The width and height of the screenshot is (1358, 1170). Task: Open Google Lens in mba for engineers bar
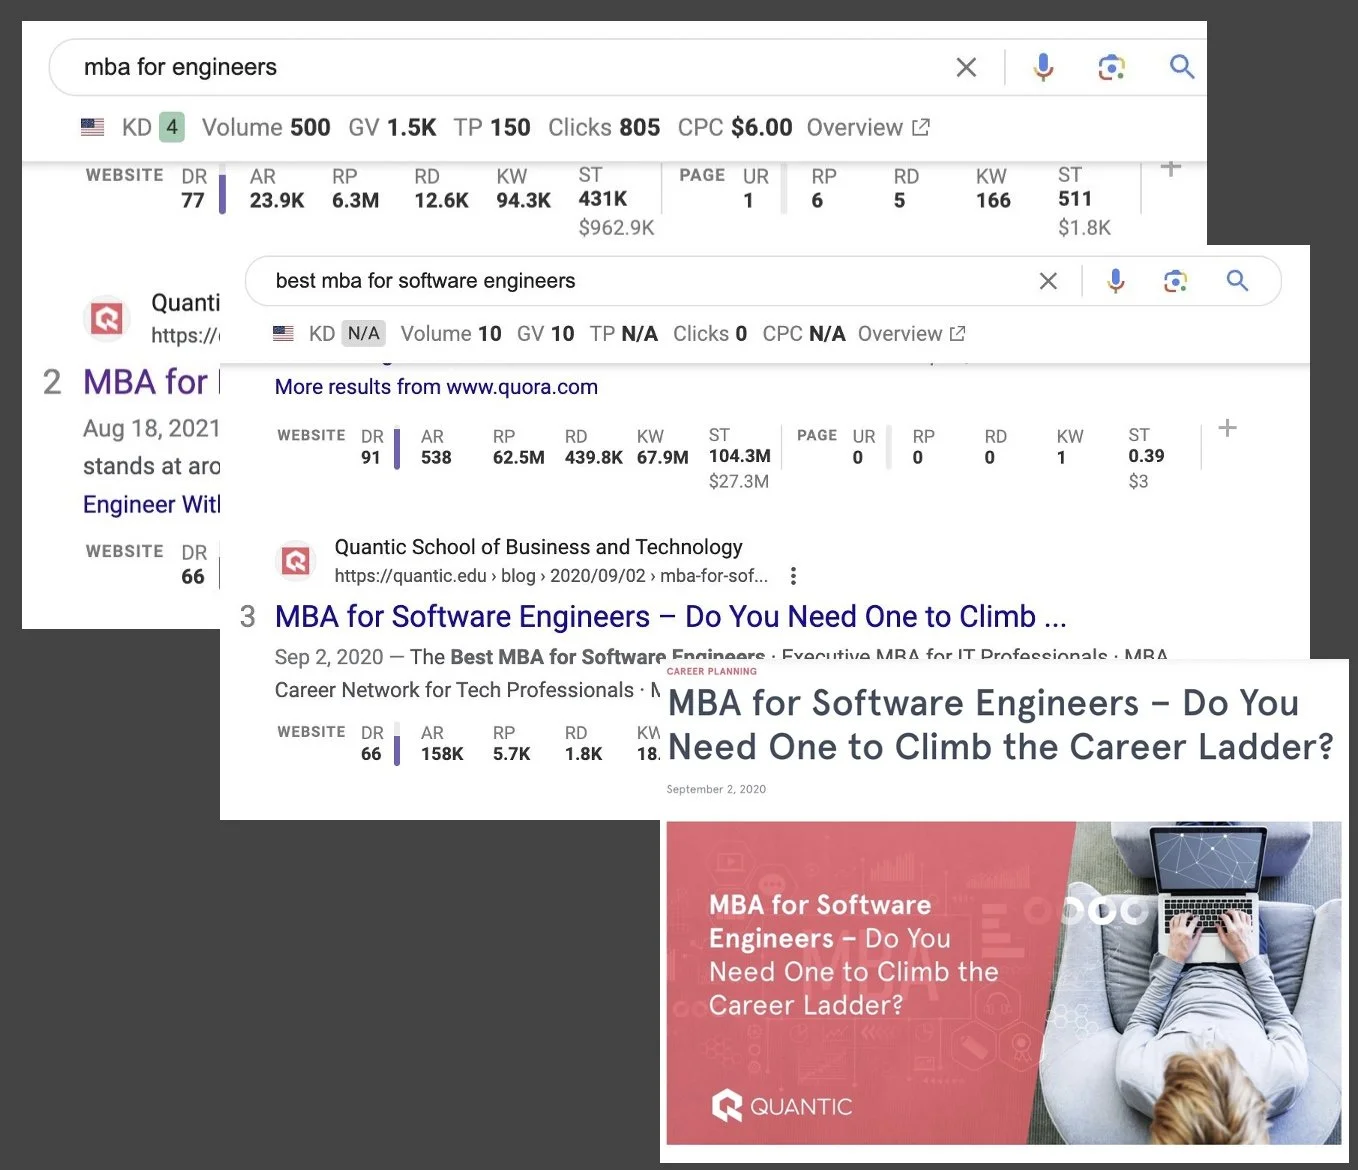point(1111,67)
